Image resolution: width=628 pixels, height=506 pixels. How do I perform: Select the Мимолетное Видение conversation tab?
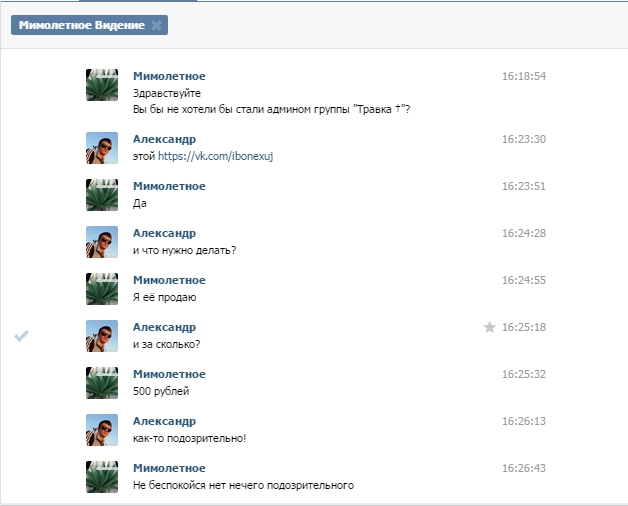[x=81, y=25]
